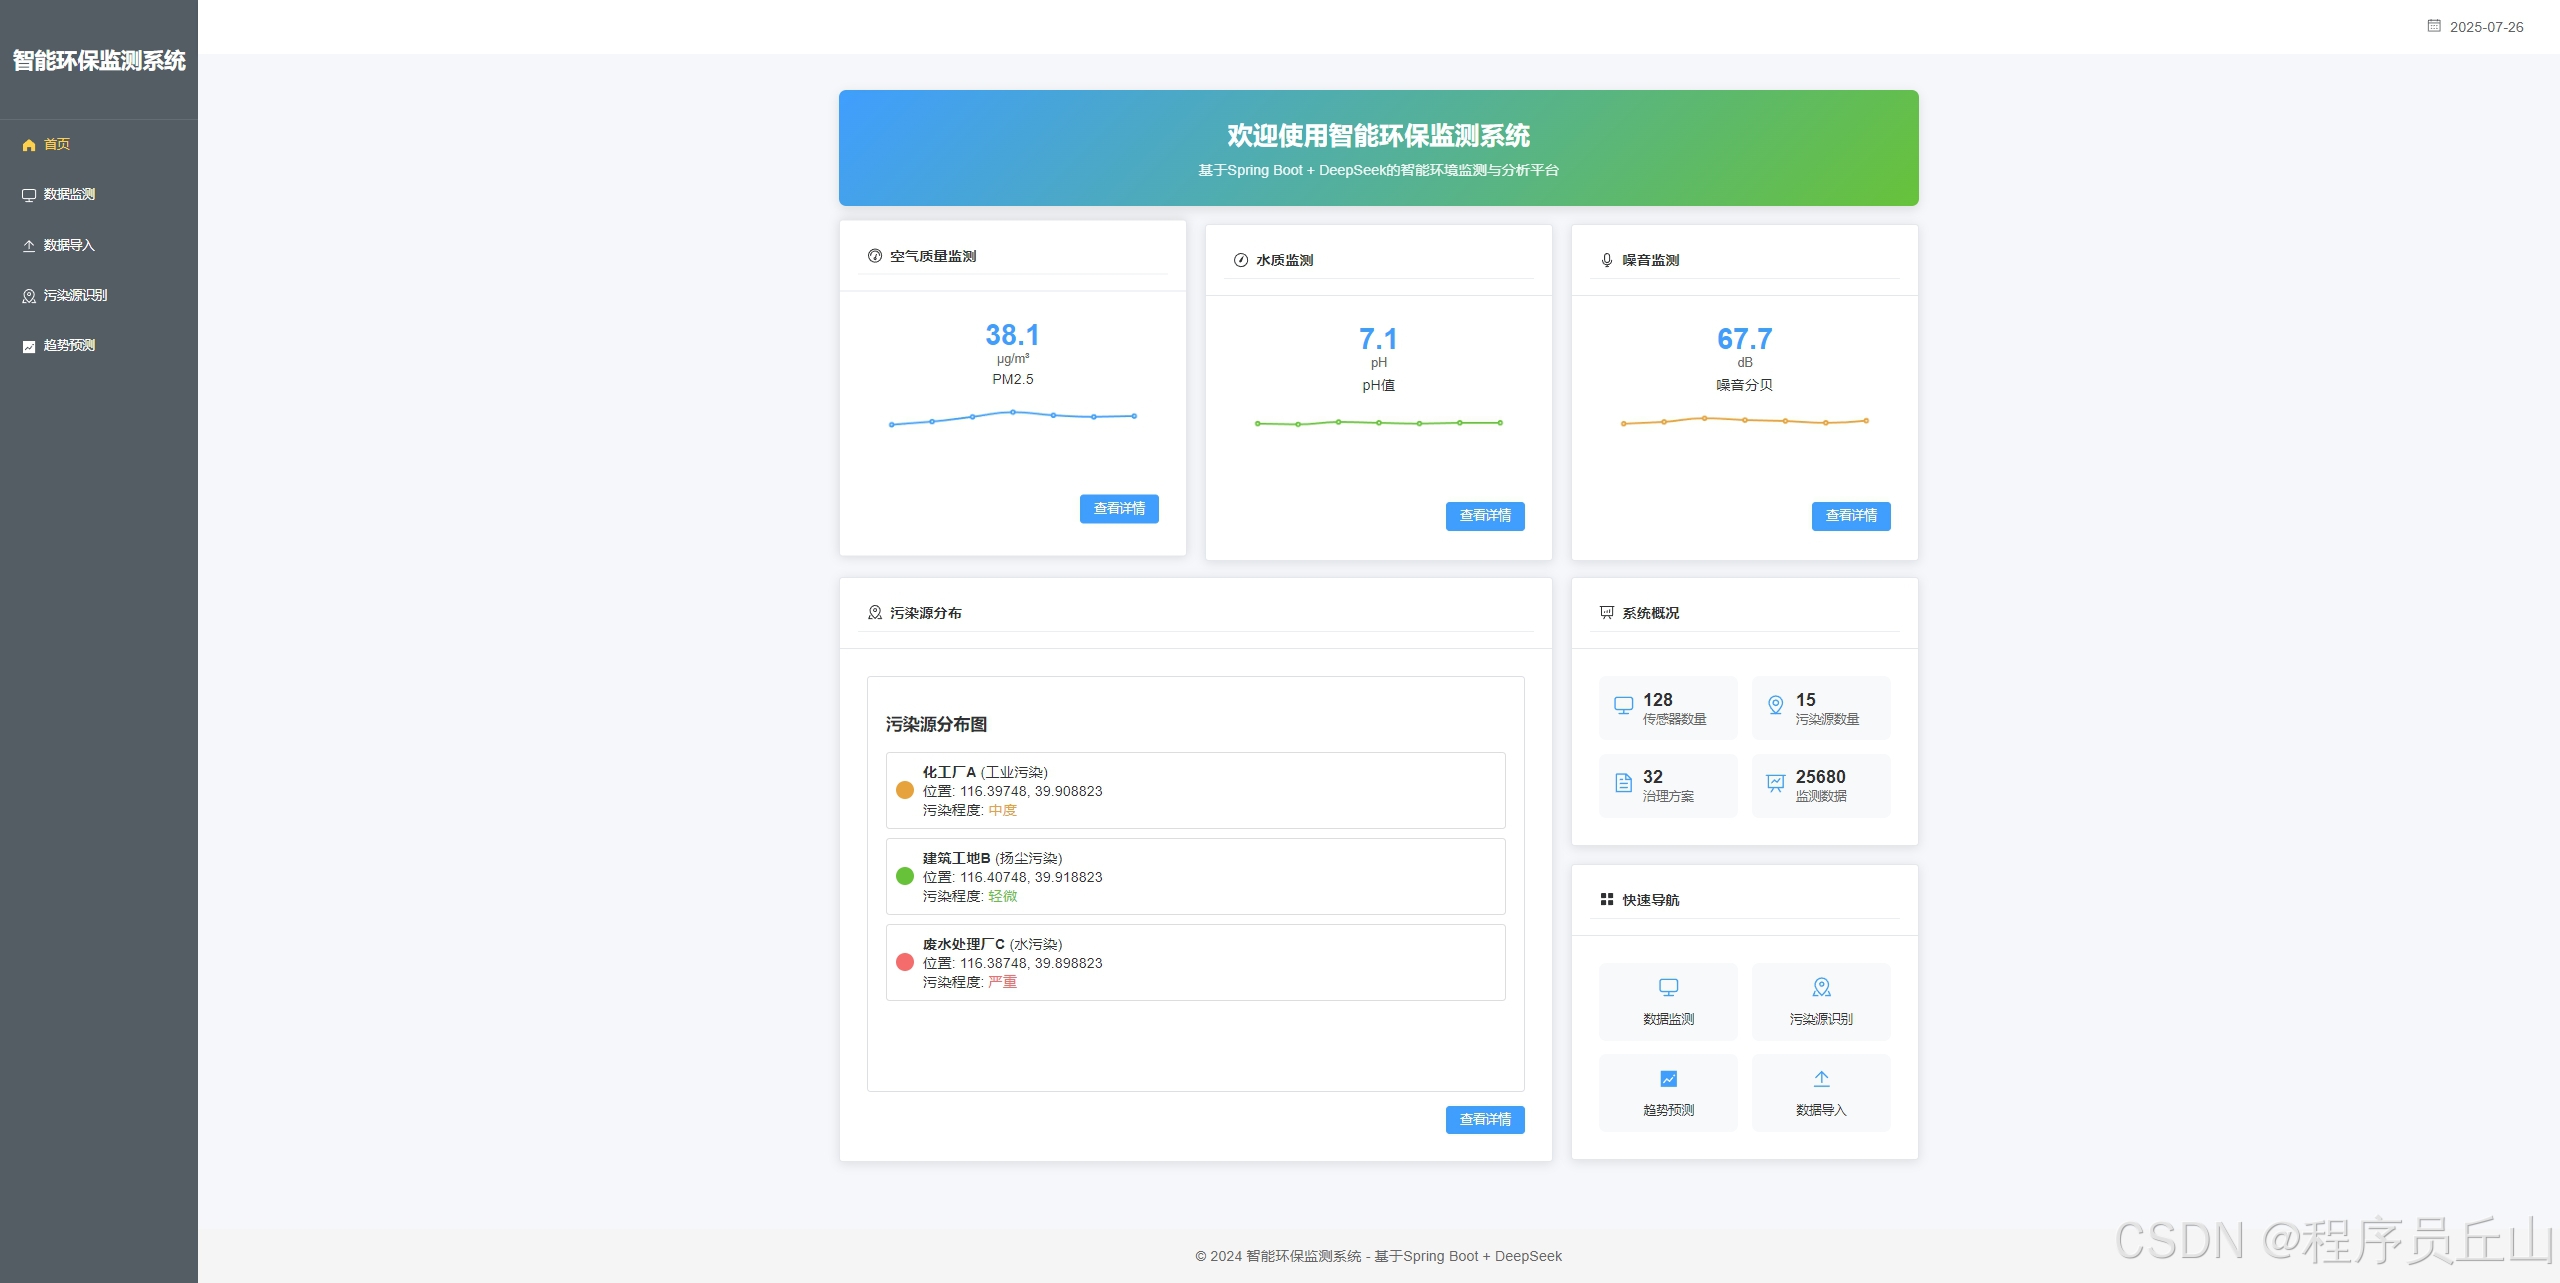
Task: Click the chart icon beside sidebar 趋势预测
Action: 29,346
